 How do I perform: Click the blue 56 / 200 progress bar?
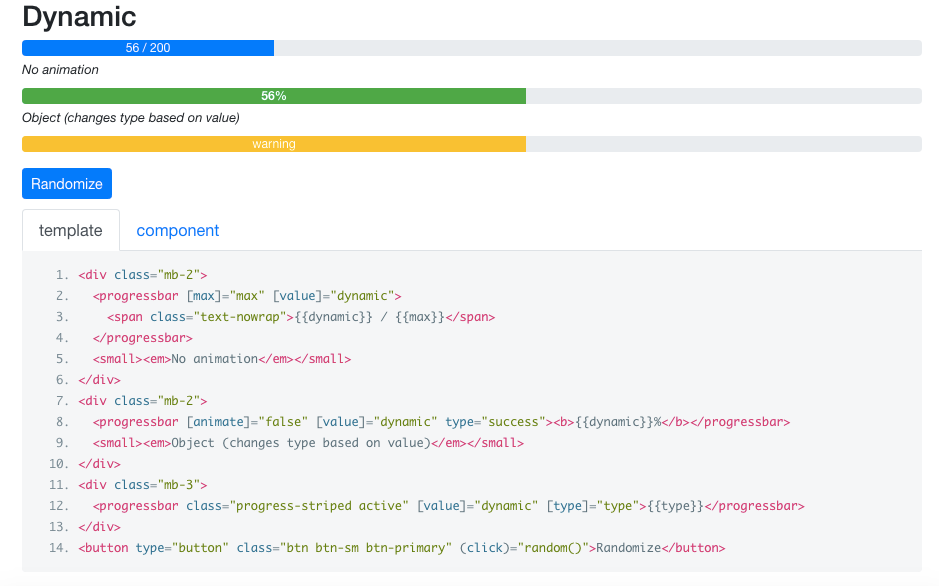point(148,47)
